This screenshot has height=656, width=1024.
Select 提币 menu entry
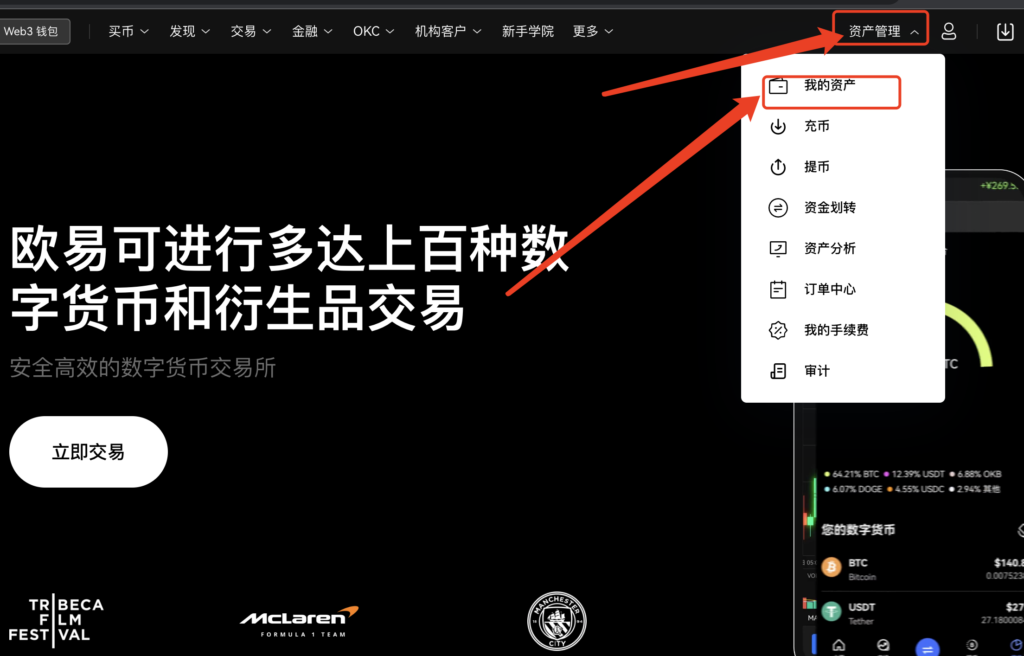[x=842, y=167]
